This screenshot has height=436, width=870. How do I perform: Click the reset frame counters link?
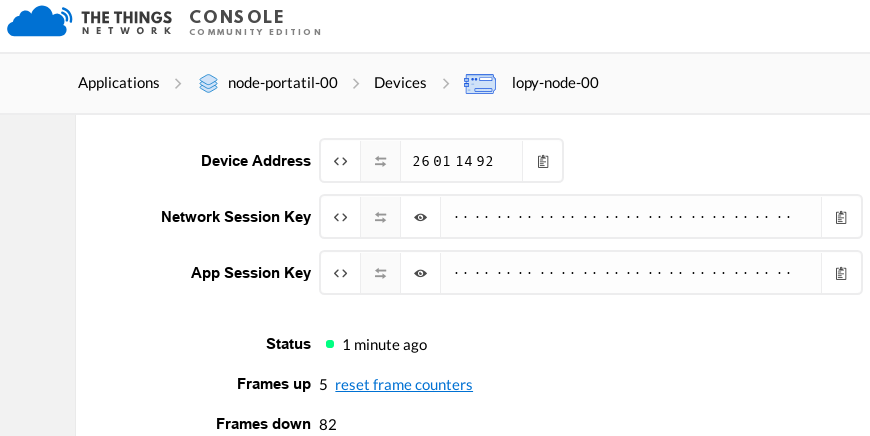pos(404,384)
